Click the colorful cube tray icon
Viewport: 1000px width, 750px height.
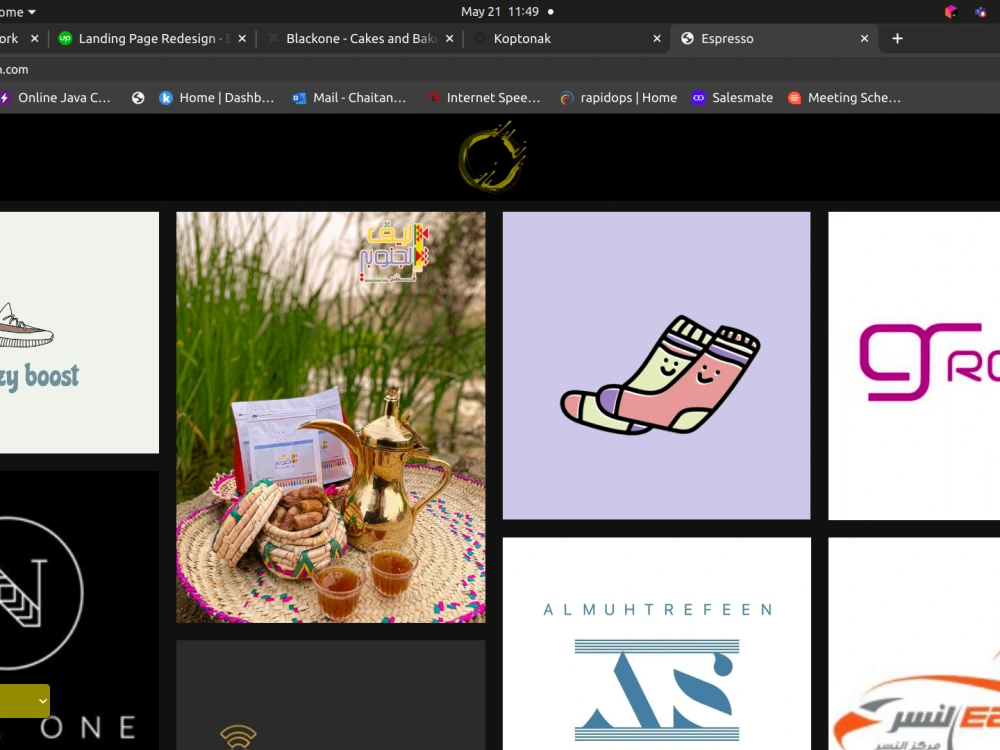coord(952,11)
